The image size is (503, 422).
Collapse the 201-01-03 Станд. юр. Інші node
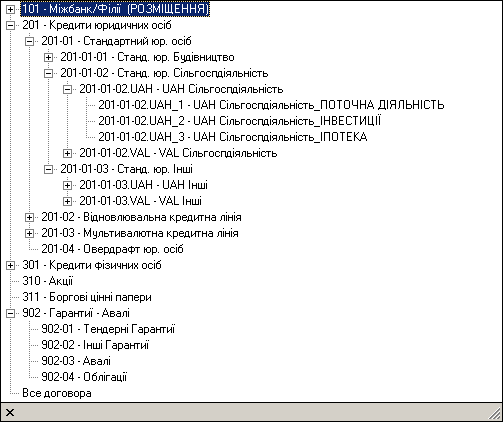click(48, 170)
